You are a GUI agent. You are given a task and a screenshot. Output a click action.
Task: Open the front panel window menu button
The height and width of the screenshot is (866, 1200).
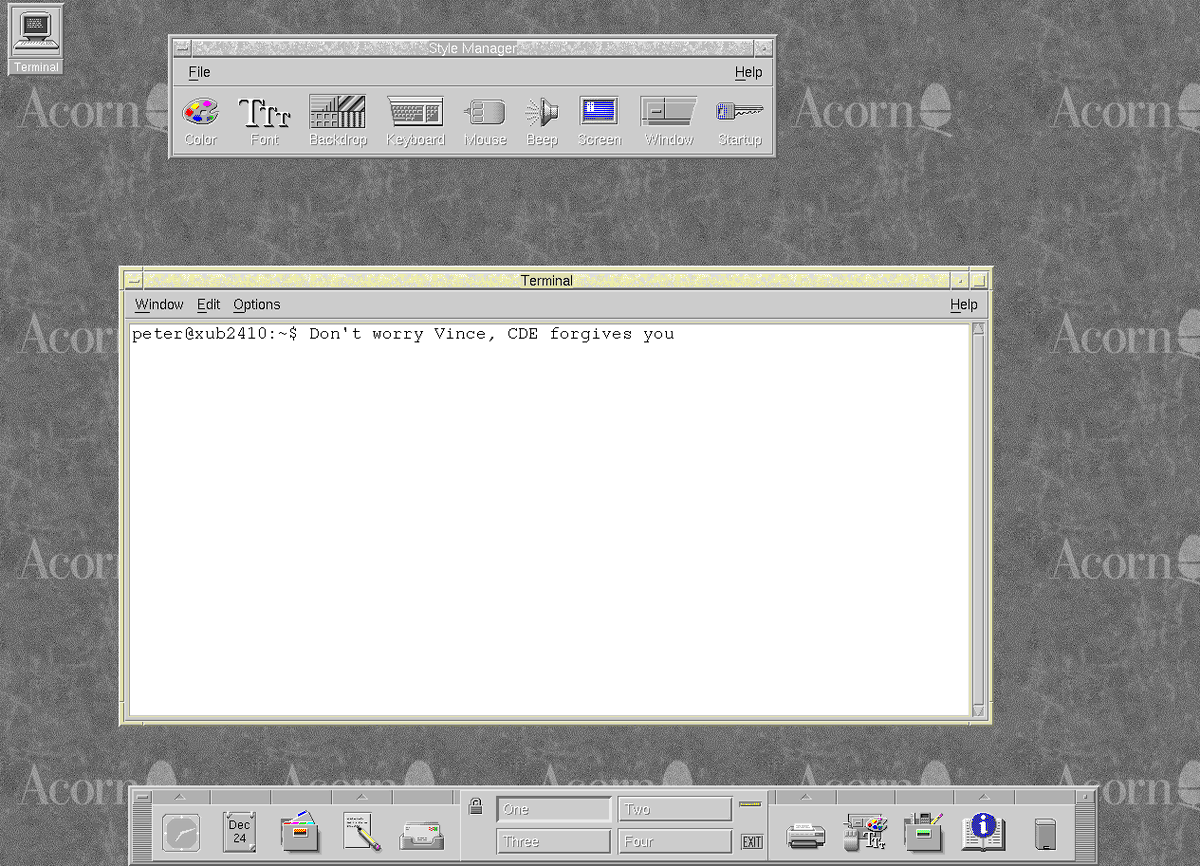click(141, 797)
